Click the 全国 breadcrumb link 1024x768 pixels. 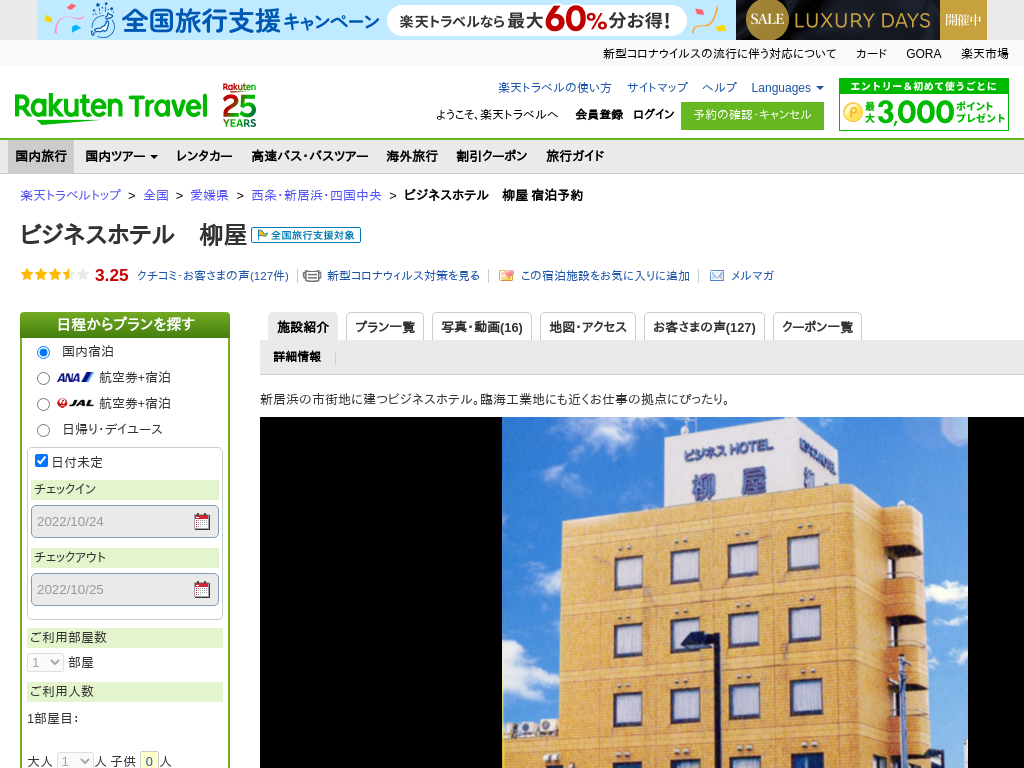click(x=156, y=195)
